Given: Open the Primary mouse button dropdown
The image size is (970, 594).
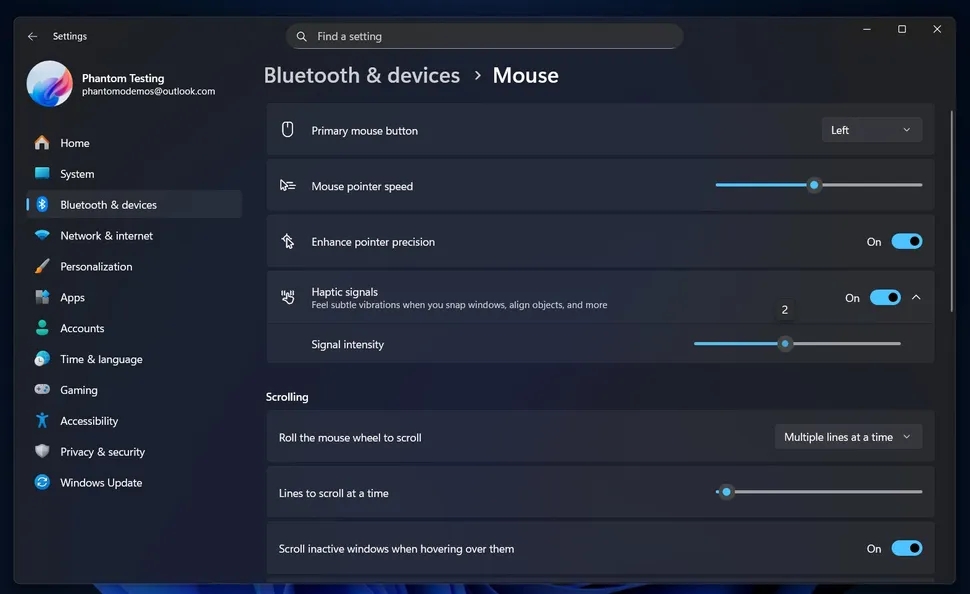Looking at the screenshot, I should (x=871, y=129).
